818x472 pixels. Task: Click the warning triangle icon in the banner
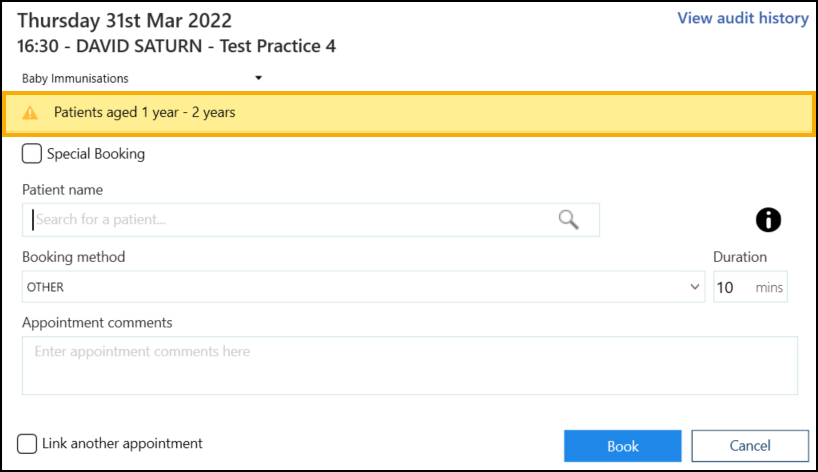[30, 113]
